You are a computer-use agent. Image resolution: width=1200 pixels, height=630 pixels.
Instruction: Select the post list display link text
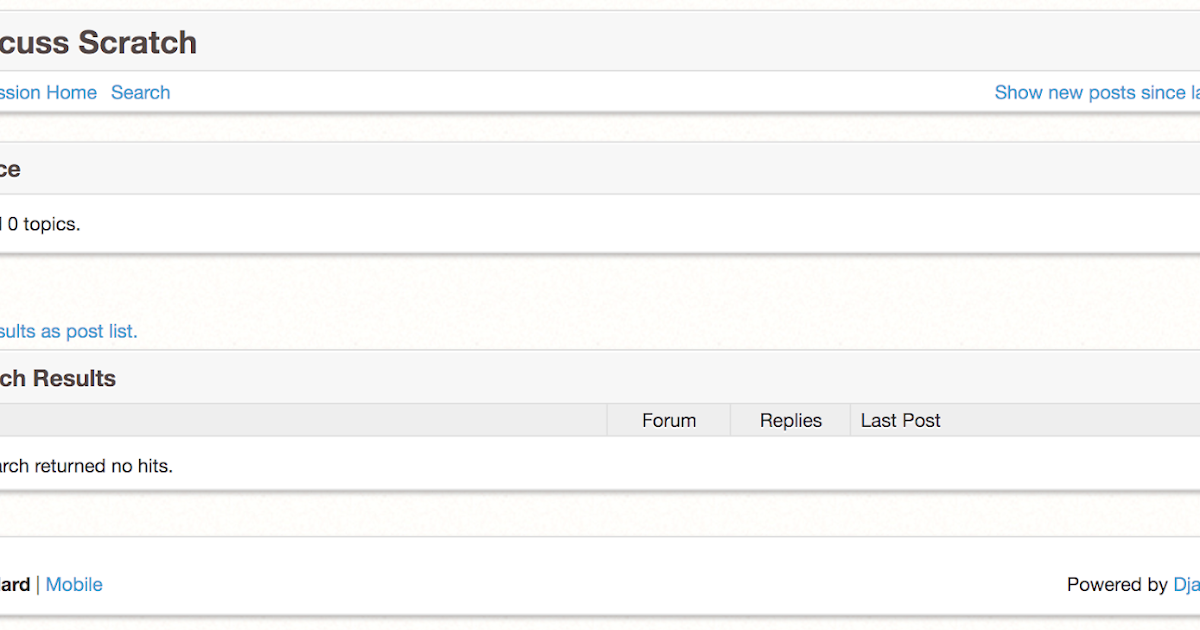pyautogui.click(x=68, y=331)
